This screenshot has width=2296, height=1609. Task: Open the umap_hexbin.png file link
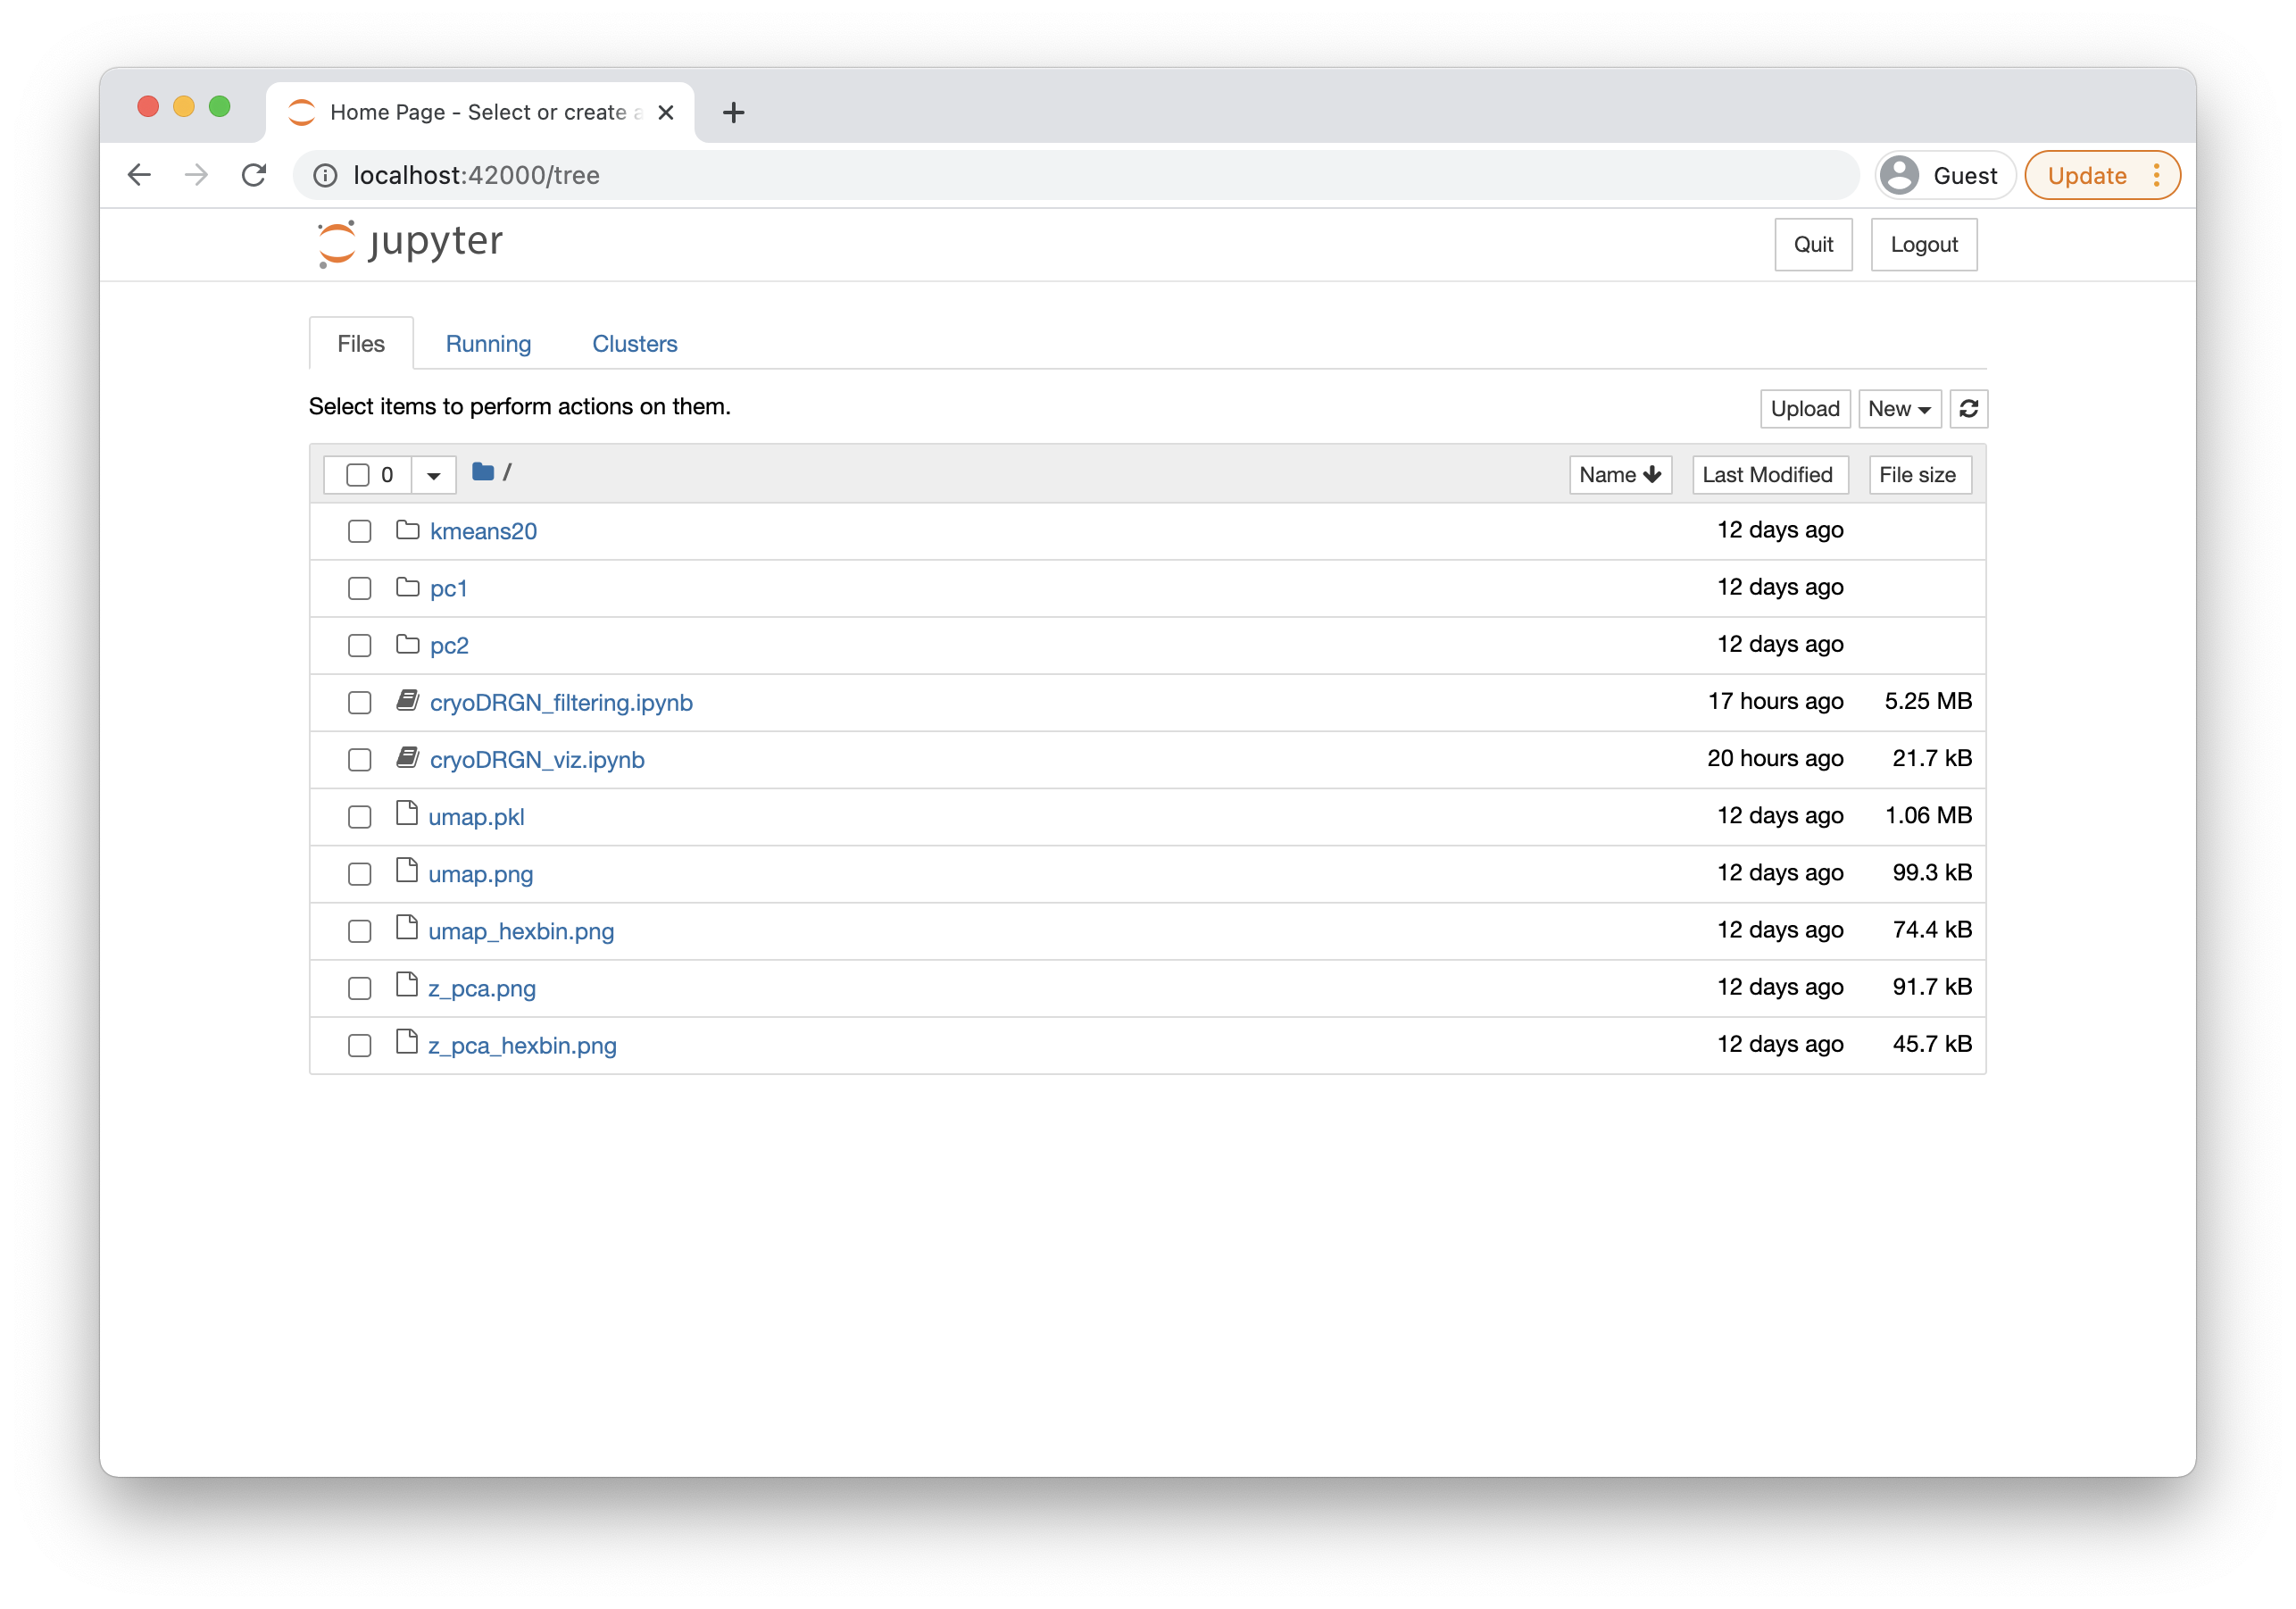(521, 931)
